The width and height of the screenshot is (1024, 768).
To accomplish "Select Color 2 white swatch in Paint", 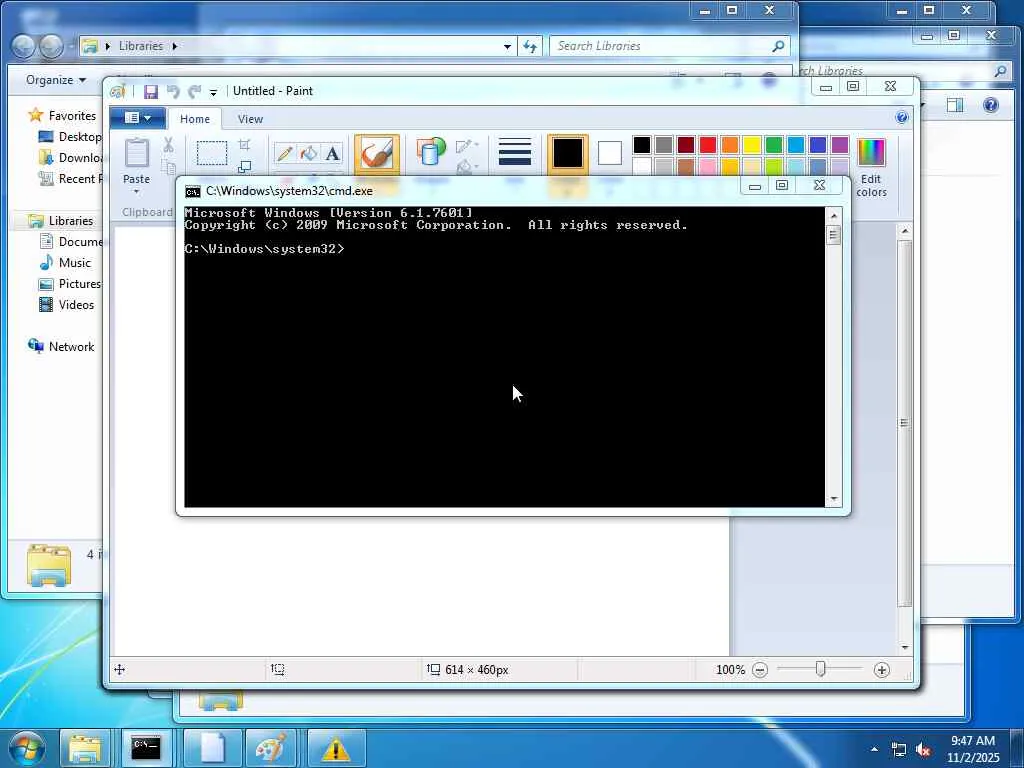I will [609, 153].
